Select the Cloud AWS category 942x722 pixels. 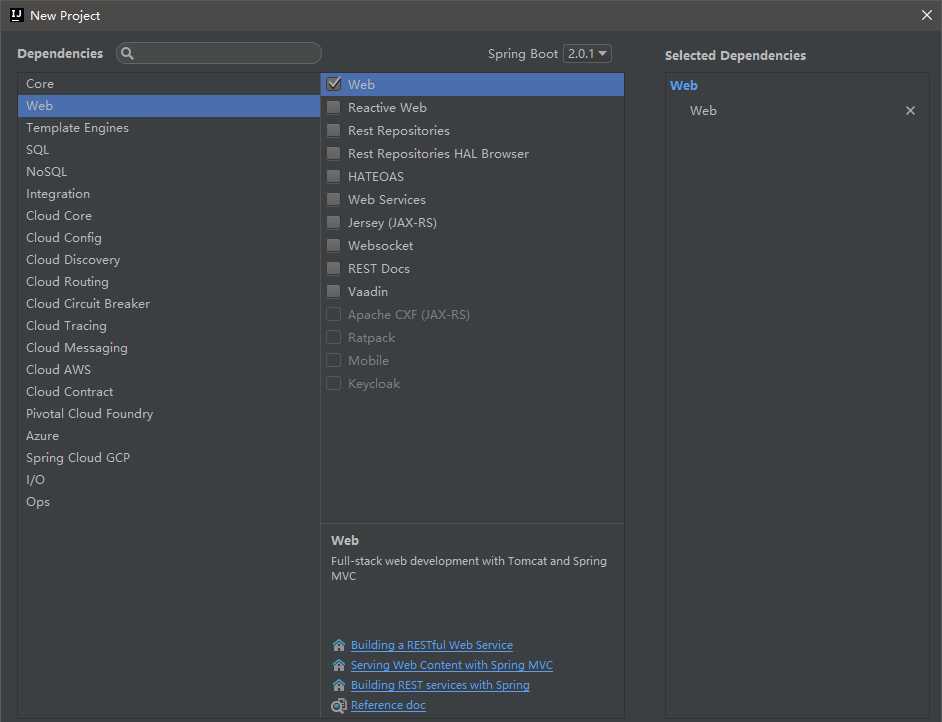point(169,369)
